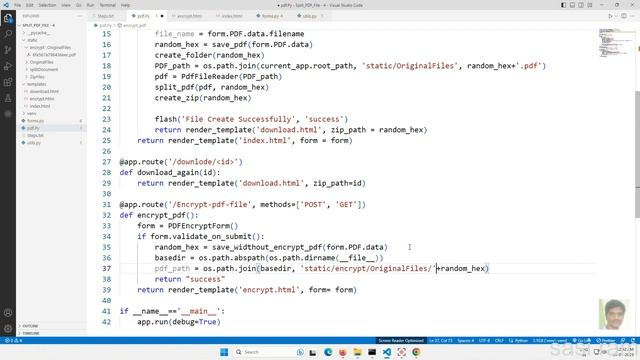The width and height of the screenshot is (640, 360).
Task: Click the feedback icon in status bar
Action: 623,340
